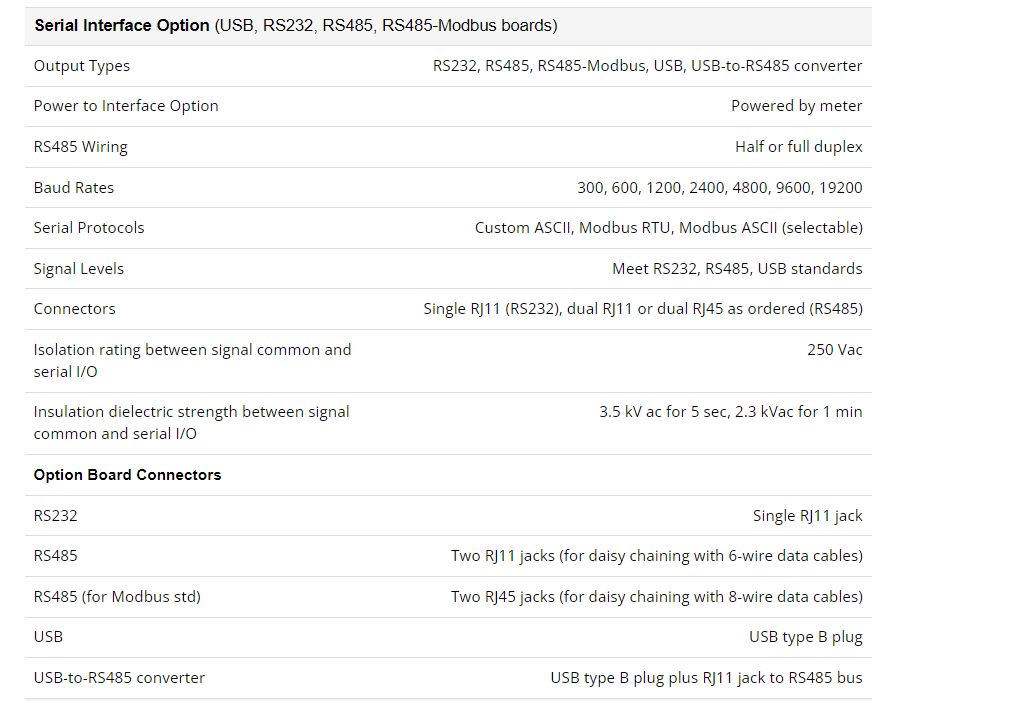Click the Connectors row label
Screen dimensions: 1029x701
pyautogui.click(x=74, y=308)
